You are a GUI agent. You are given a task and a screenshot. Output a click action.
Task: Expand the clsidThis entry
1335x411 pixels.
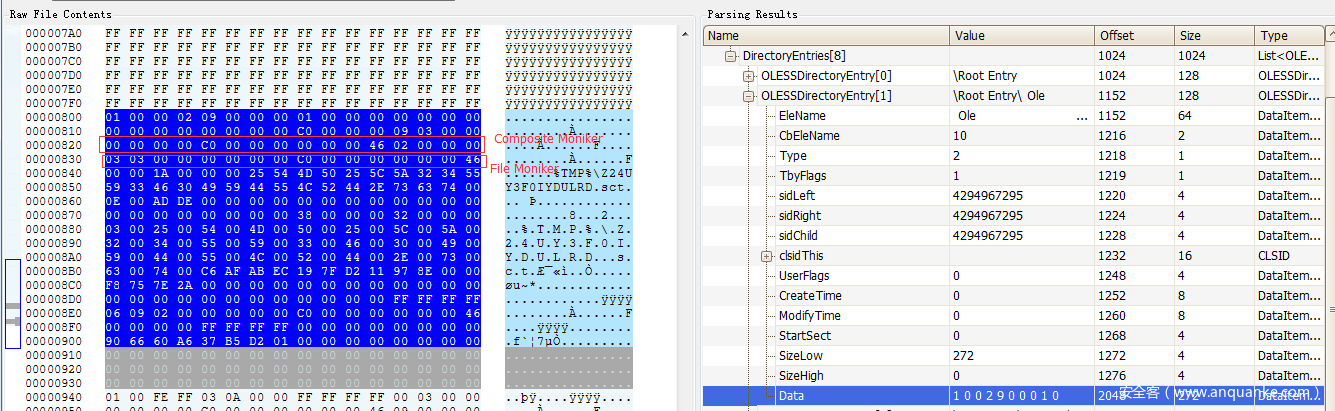767,256
